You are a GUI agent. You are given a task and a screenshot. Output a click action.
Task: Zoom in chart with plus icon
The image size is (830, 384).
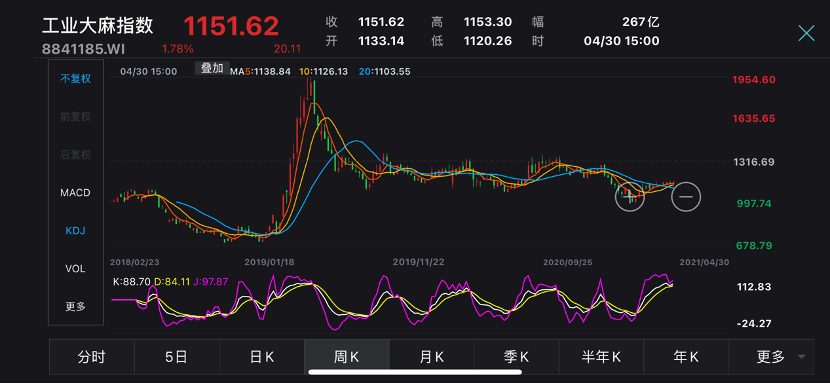tap(629, 197)
